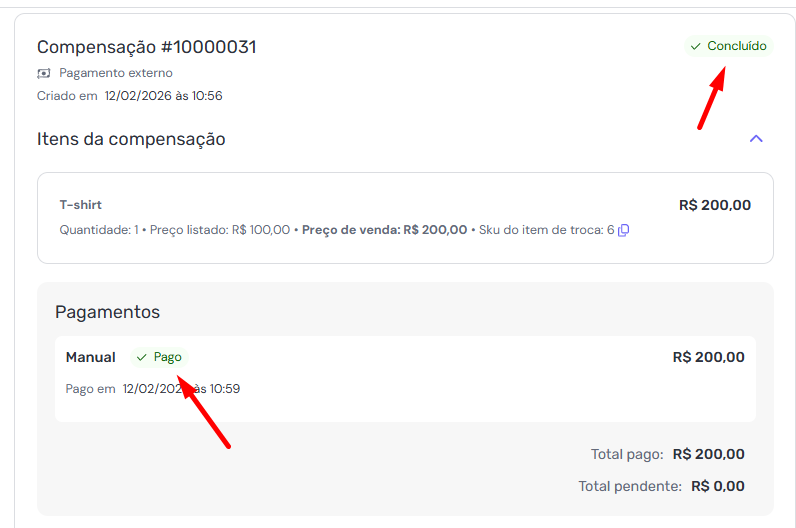Click the T-shirt item total R$ 200,00
Image resolution: width=796 pixels, height=528 pixels.
[x=714, y=205]
